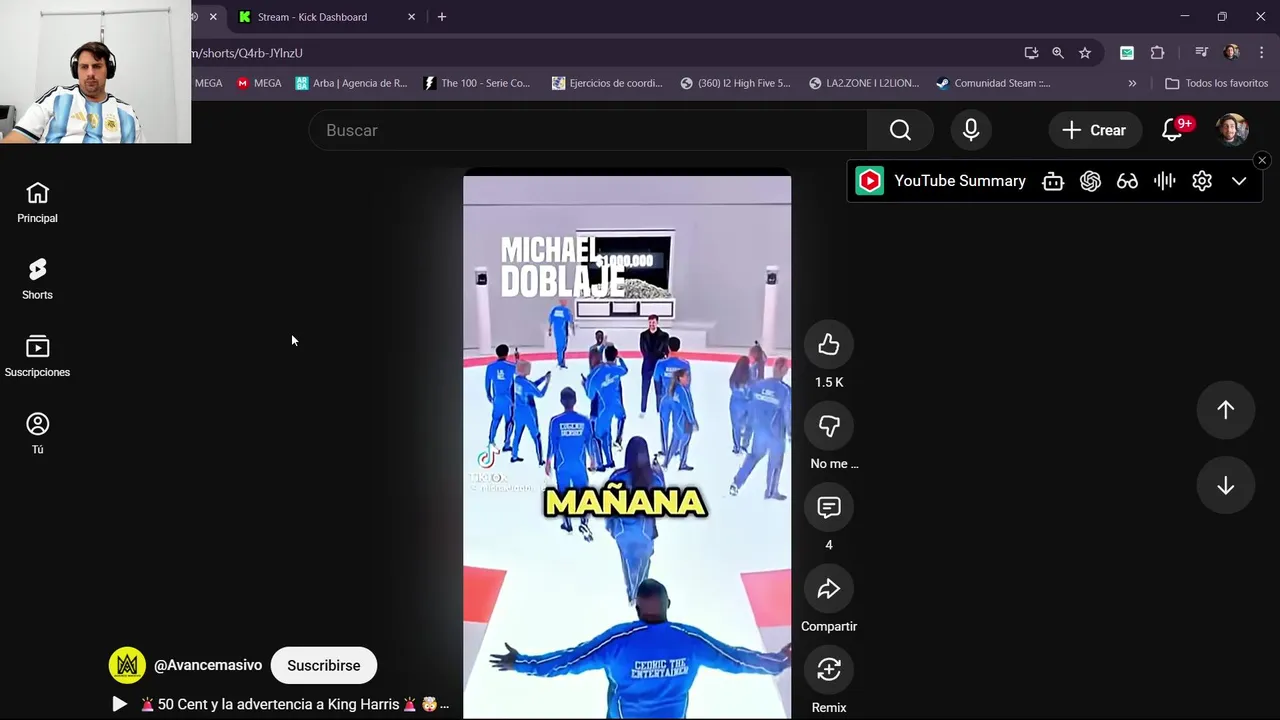1280x720 pixels.
Task: Remix this short
Action: tap(829, 670)
